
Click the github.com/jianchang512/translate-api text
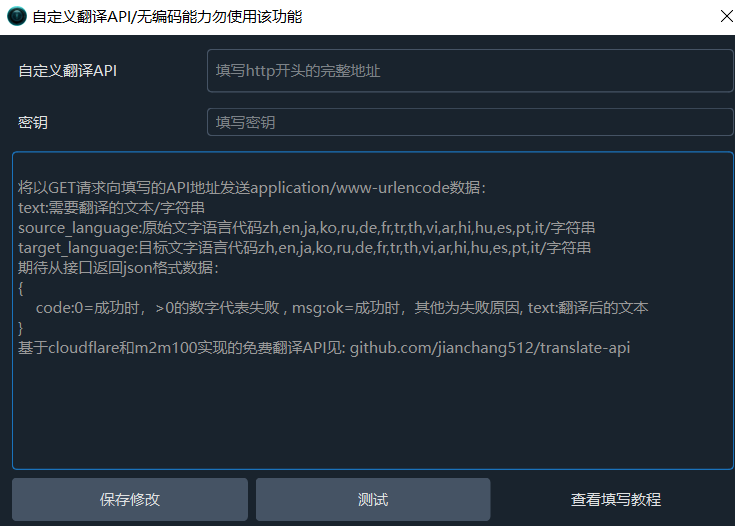[x=489, y=348]
